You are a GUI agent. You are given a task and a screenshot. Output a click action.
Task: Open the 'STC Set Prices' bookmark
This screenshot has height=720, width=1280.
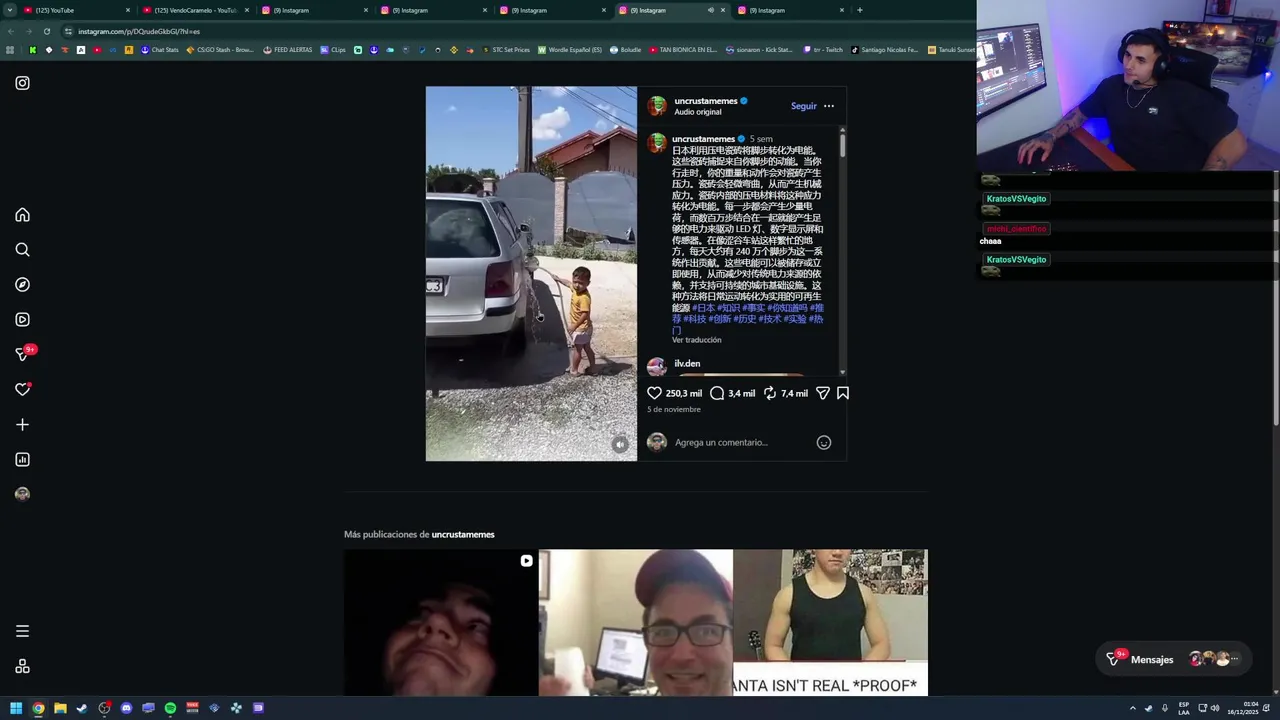click(x=505, y=49)
